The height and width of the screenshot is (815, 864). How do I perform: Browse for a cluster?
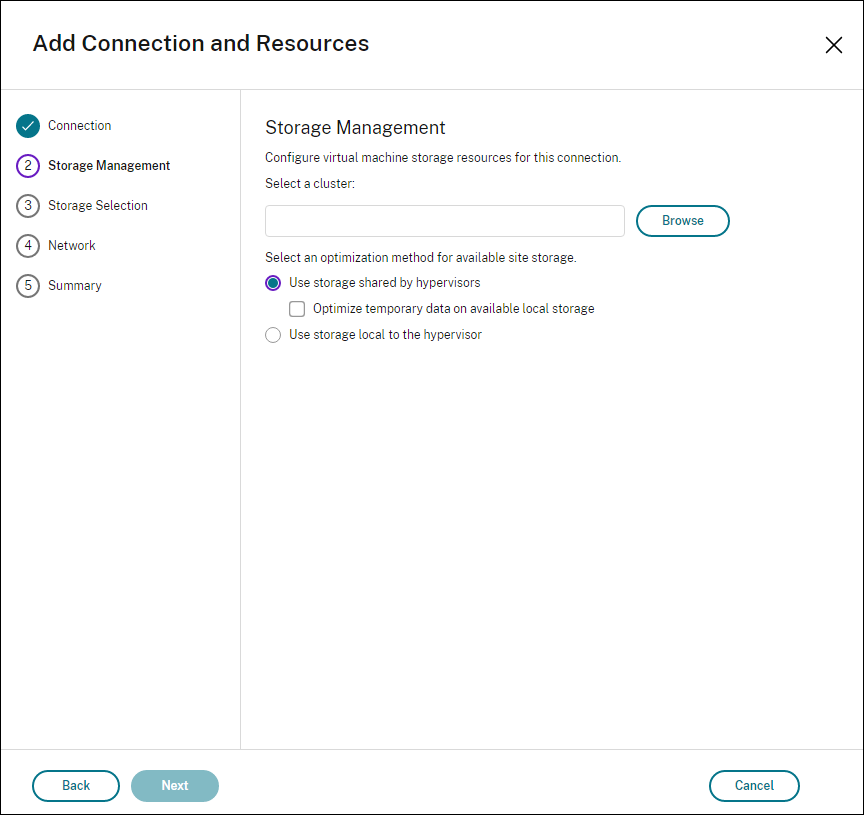point(683,220)
